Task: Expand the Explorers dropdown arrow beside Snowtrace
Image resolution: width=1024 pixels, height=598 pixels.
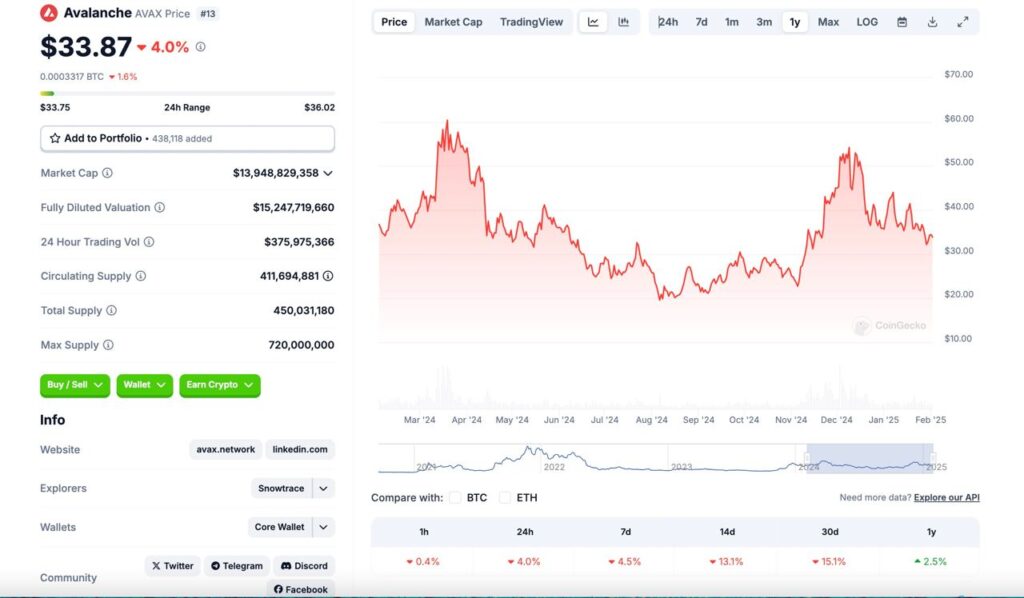Action: 323,488
